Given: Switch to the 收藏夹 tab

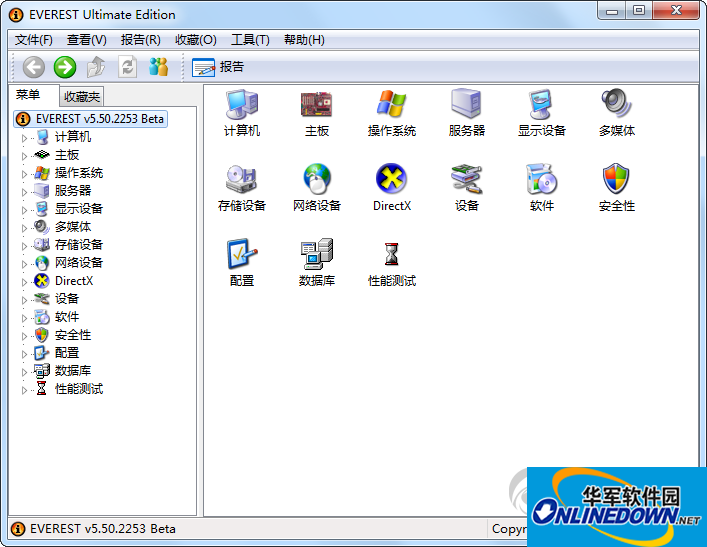Looking at the screenshot, I should (x=82, y=97).
